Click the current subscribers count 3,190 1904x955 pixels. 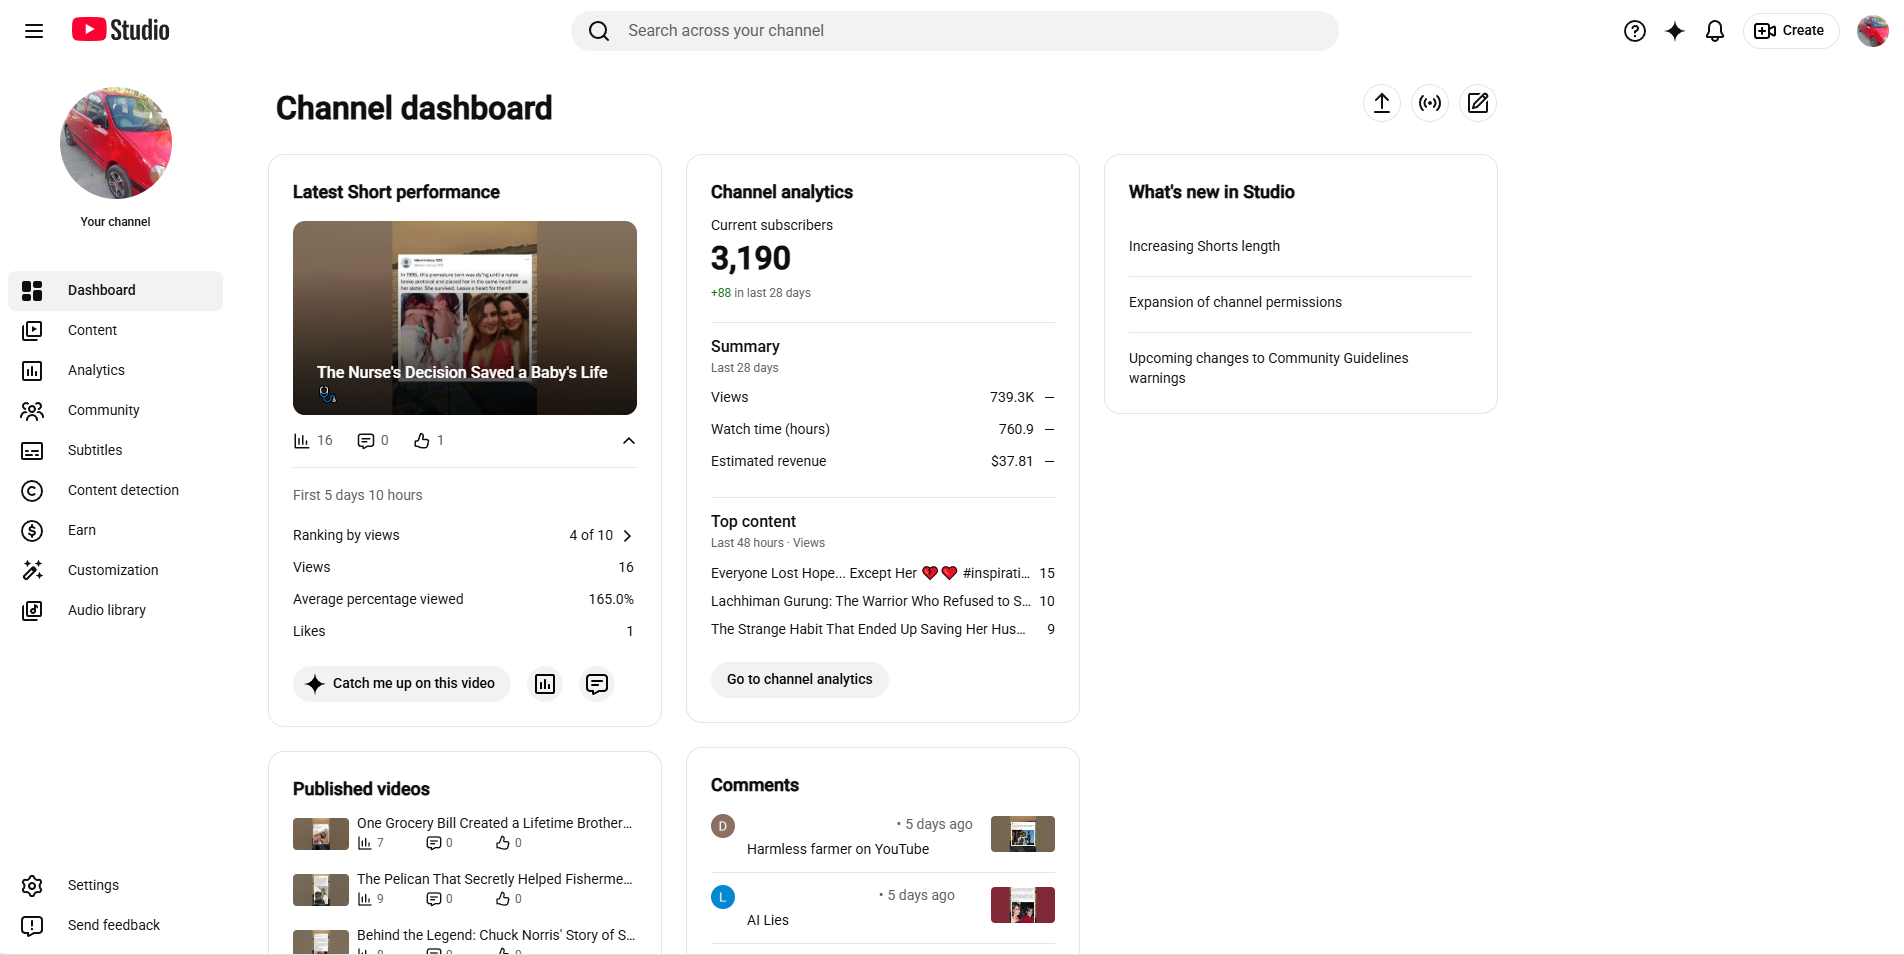tap(751, 259)
